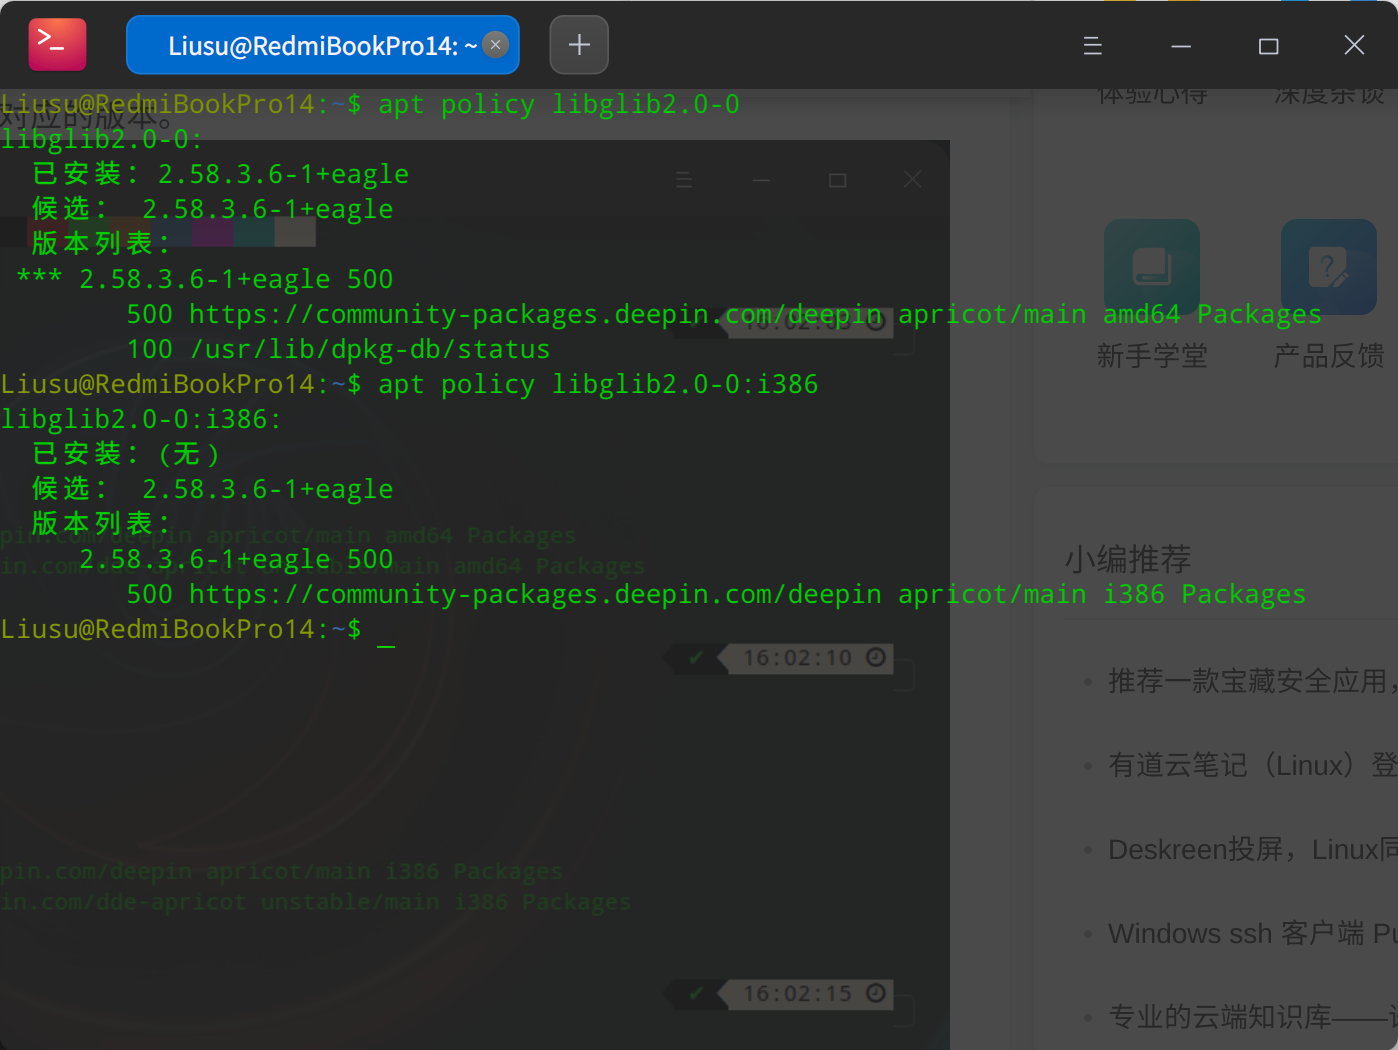Open the 新手学堂 book icon
Screen dimensions: 1398x1050
tap(1151, 266)
